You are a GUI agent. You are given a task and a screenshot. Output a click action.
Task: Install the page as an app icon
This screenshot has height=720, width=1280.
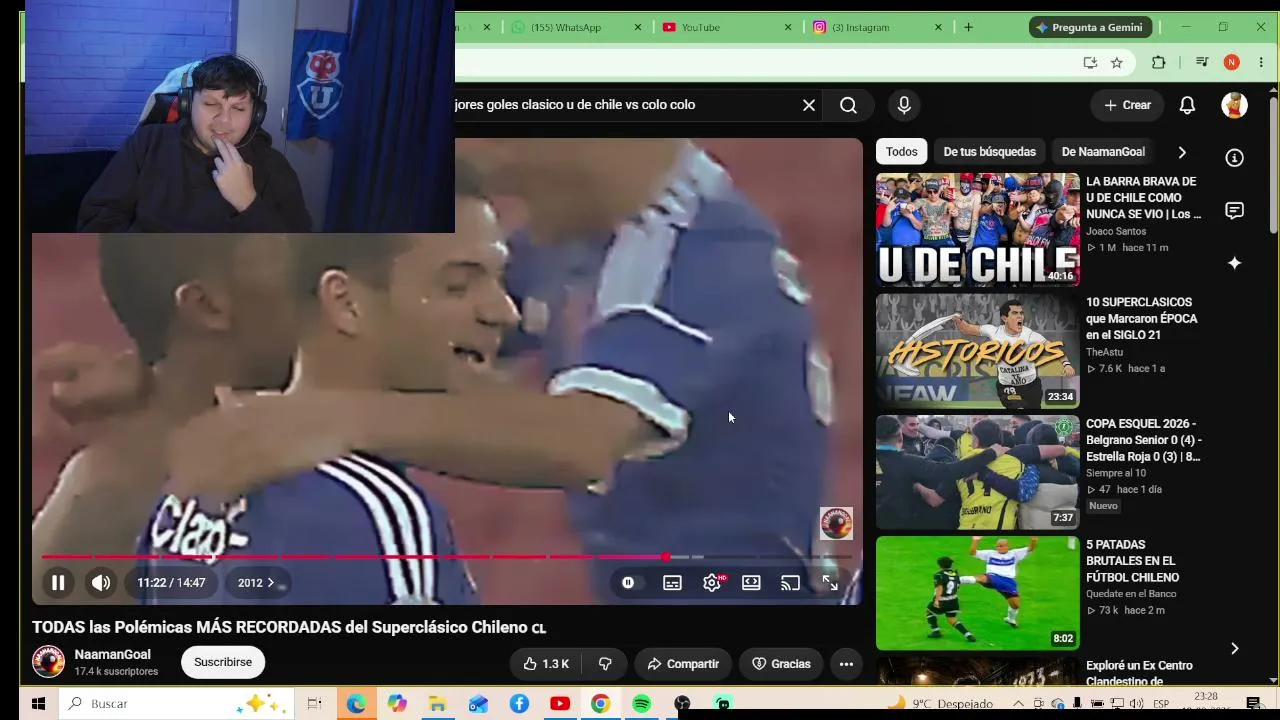click(x=1090, y=62)
